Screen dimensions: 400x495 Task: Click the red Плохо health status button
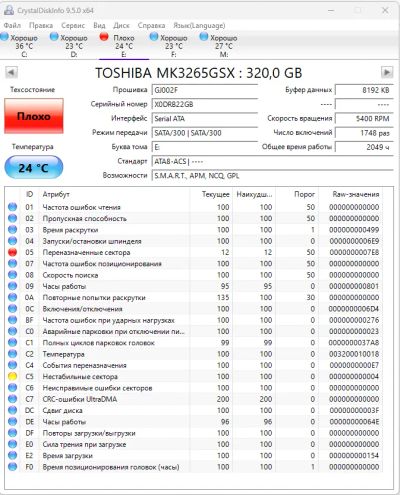coord(34,116)
